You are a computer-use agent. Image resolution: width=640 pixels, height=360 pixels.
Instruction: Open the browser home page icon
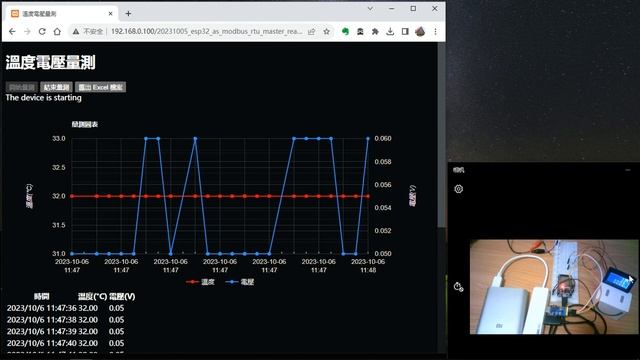(x=57, y=31)
